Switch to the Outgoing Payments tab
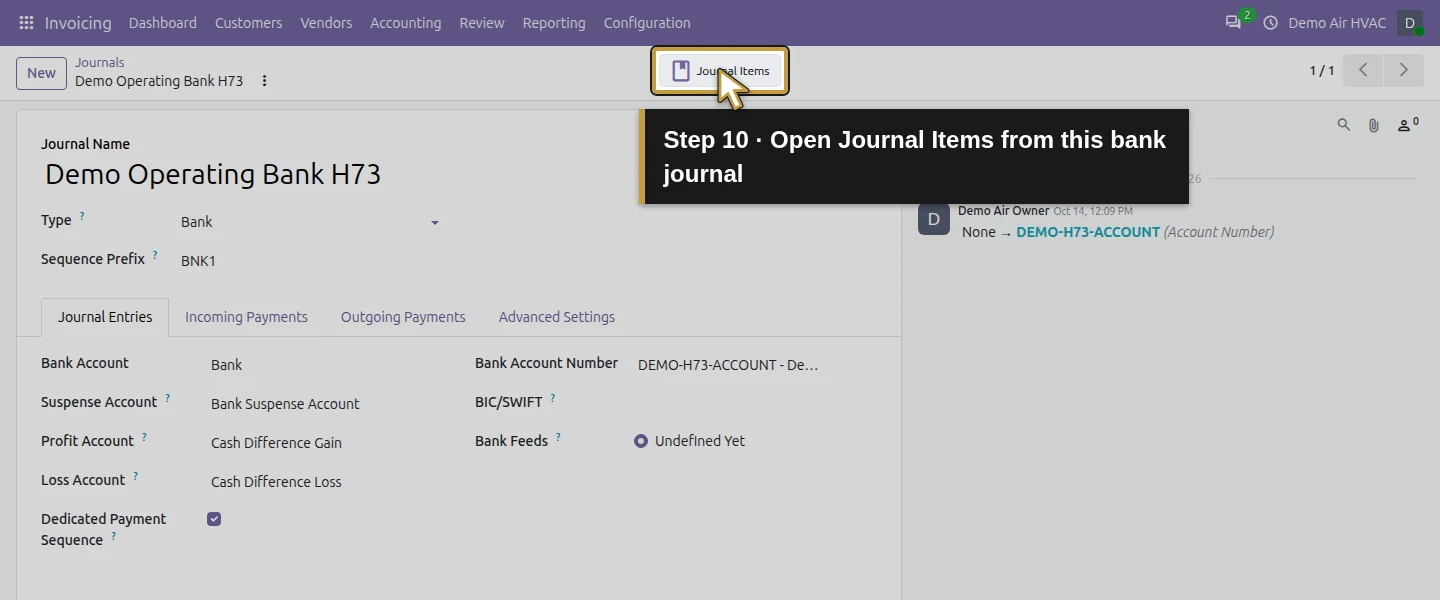Image resolution: width=1440 pixels, height=600 pixels. click(403, 317)
